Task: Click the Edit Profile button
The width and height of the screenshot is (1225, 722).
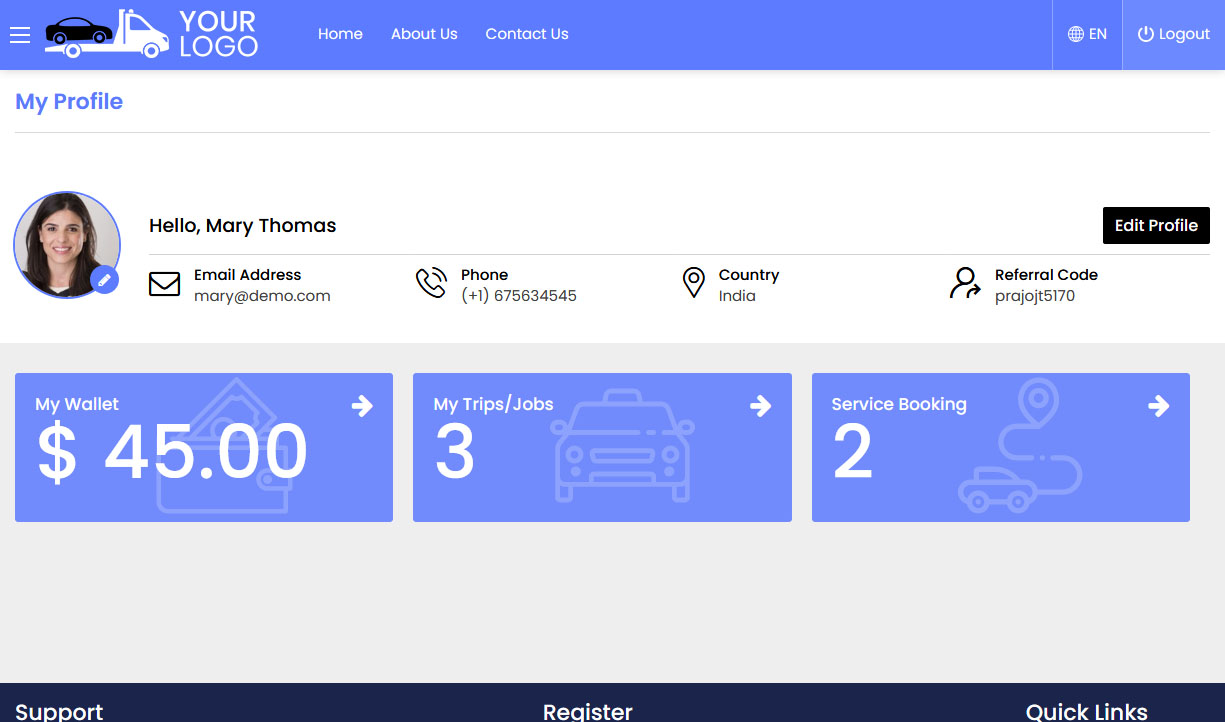Action: (1156, 225)
